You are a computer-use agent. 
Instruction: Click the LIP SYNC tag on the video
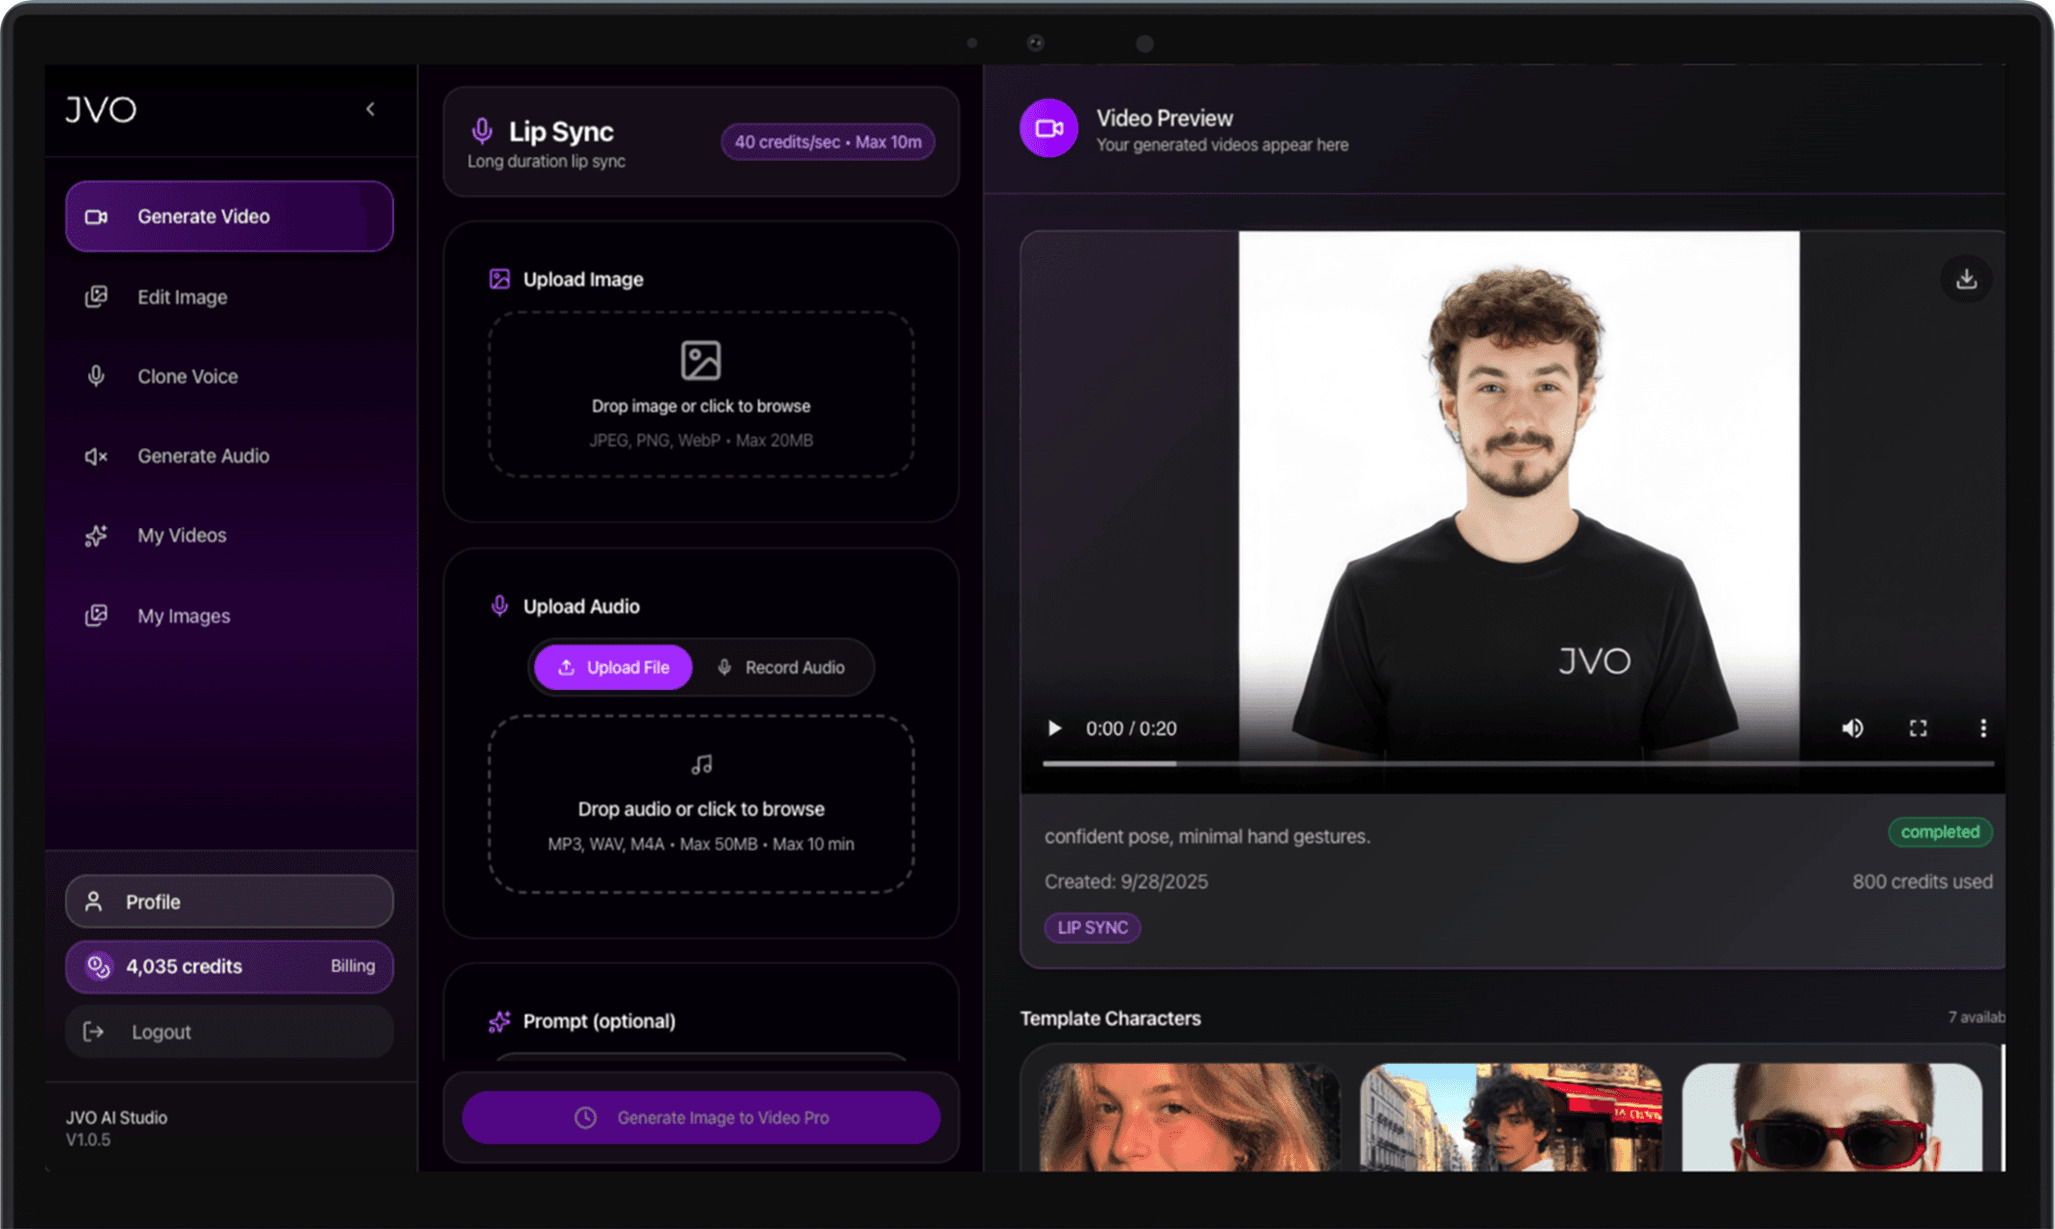(1092, 928)
